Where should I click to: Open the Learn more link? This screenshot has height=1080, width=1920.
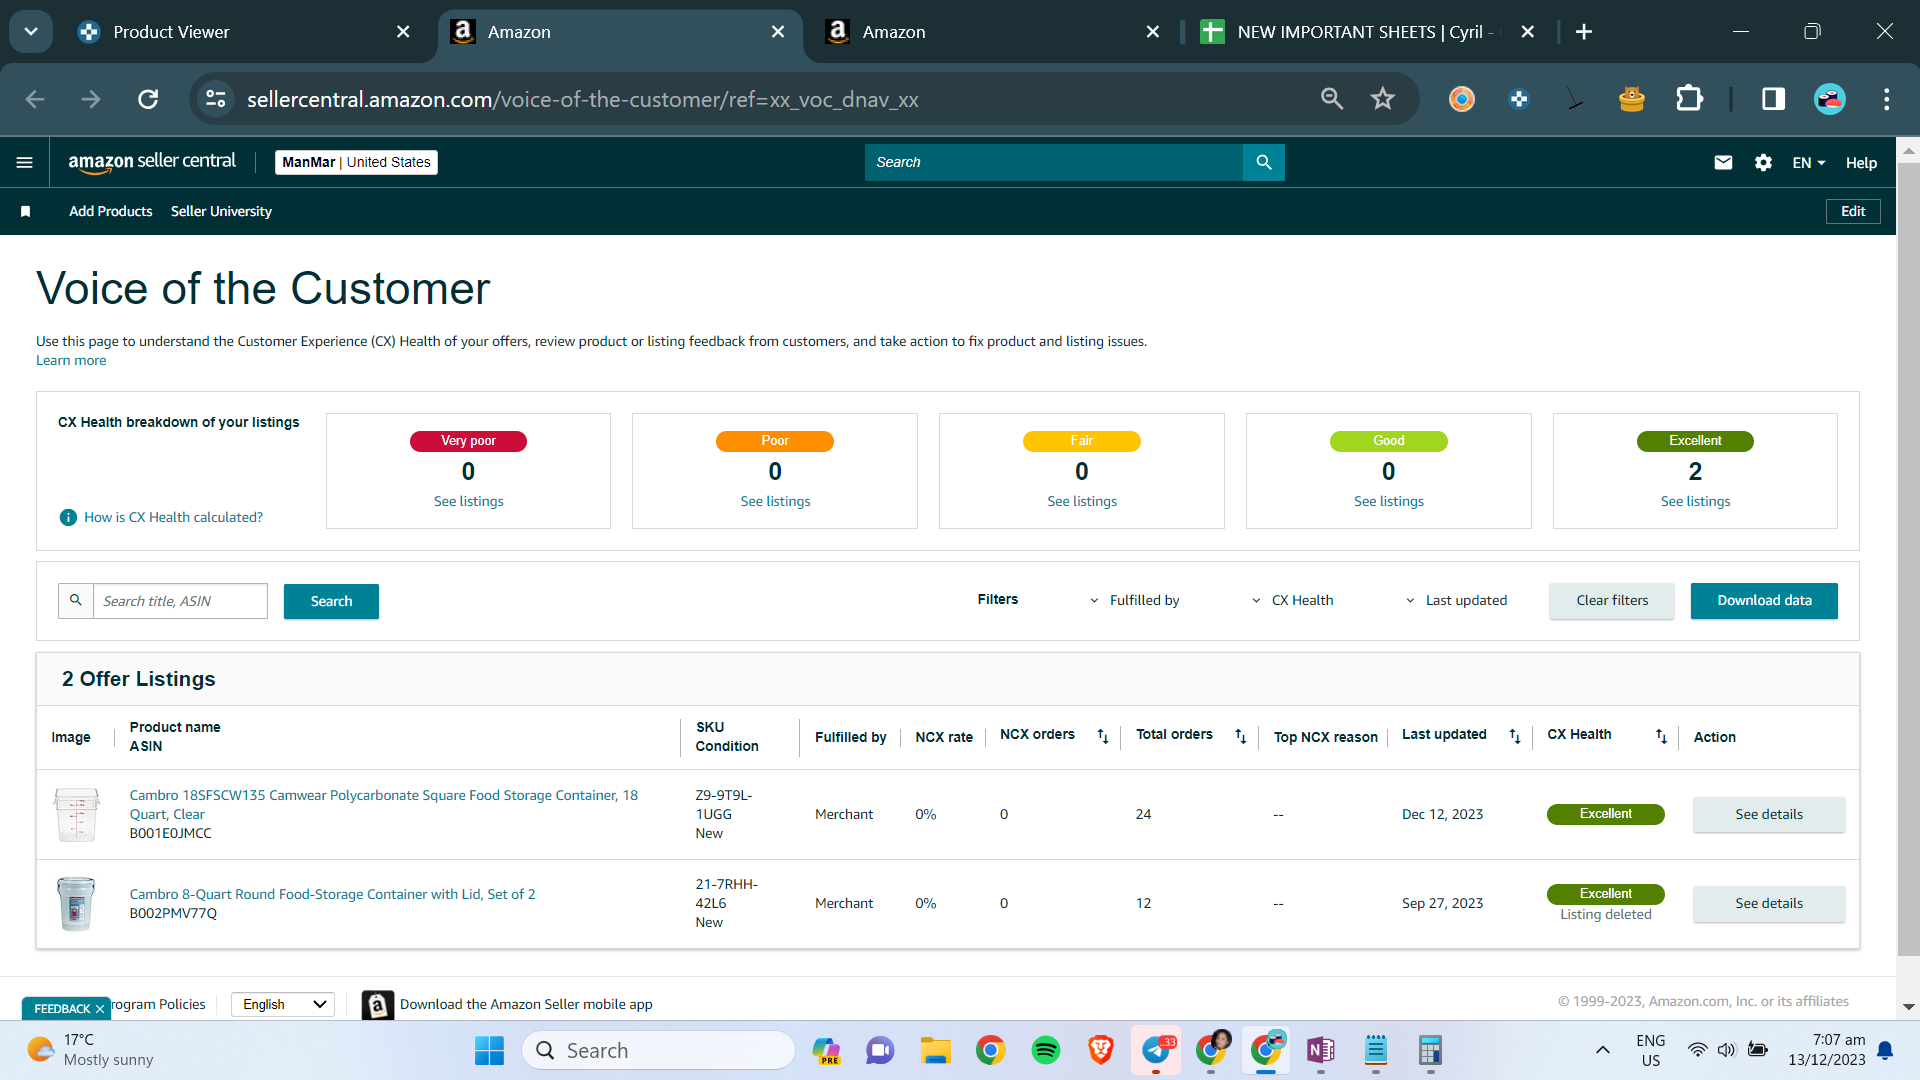click(71, 360)
